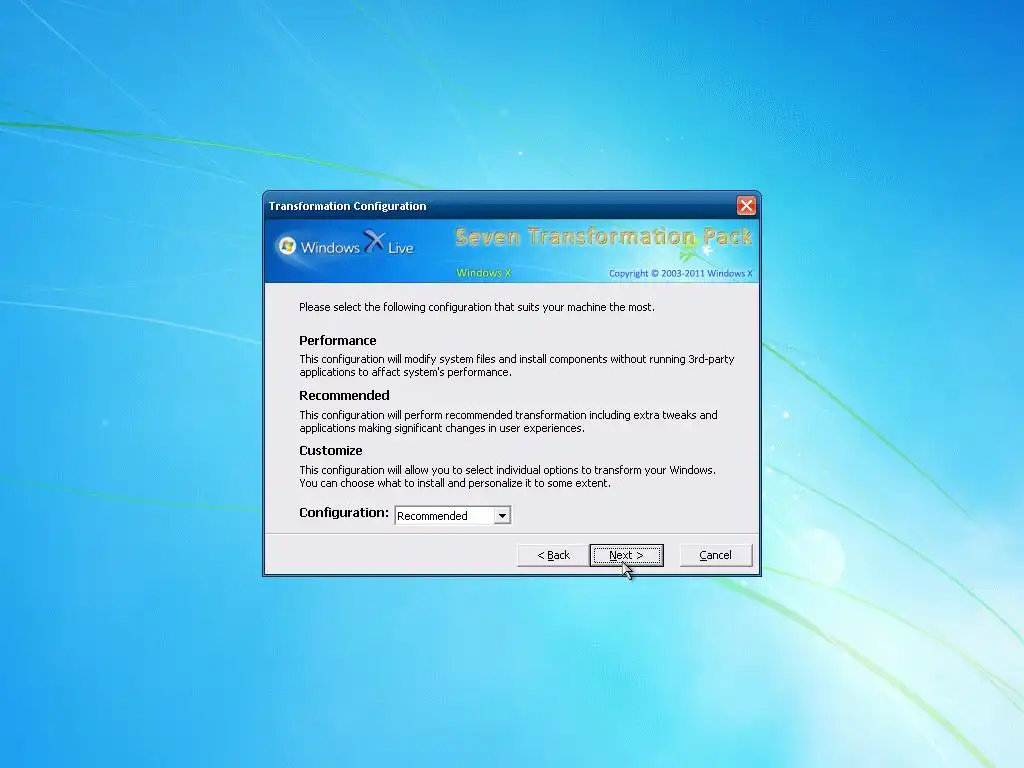Click the Performance heading
Screen dimensions: 1024x768
pyautogui.click(x=338, y=340)
